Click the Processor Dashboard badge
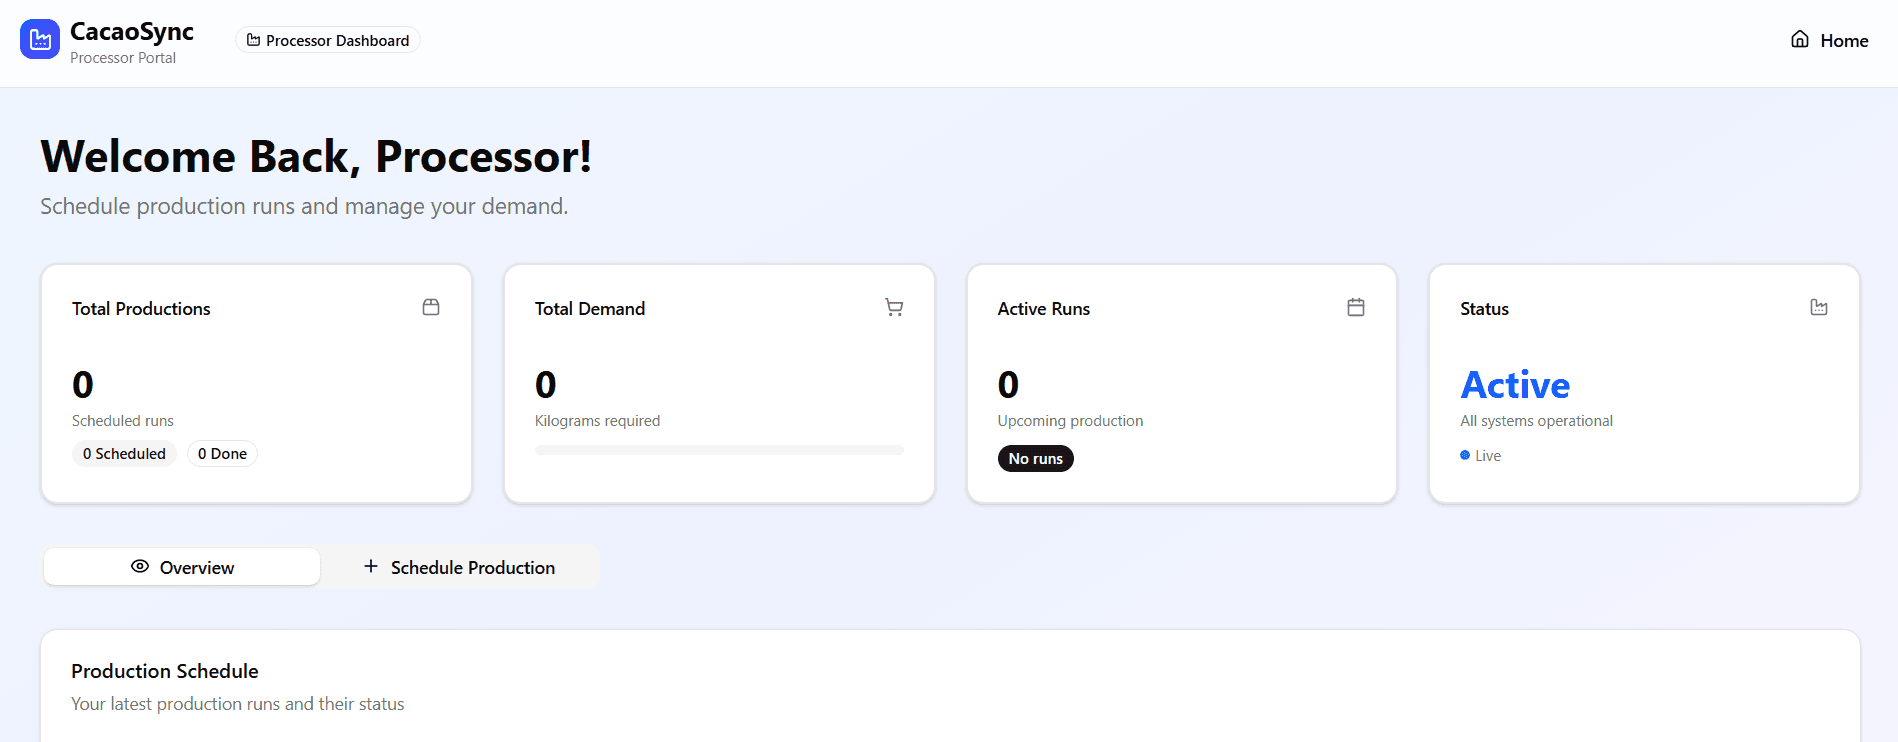1898x742 pixels. [x=328, y=40]
